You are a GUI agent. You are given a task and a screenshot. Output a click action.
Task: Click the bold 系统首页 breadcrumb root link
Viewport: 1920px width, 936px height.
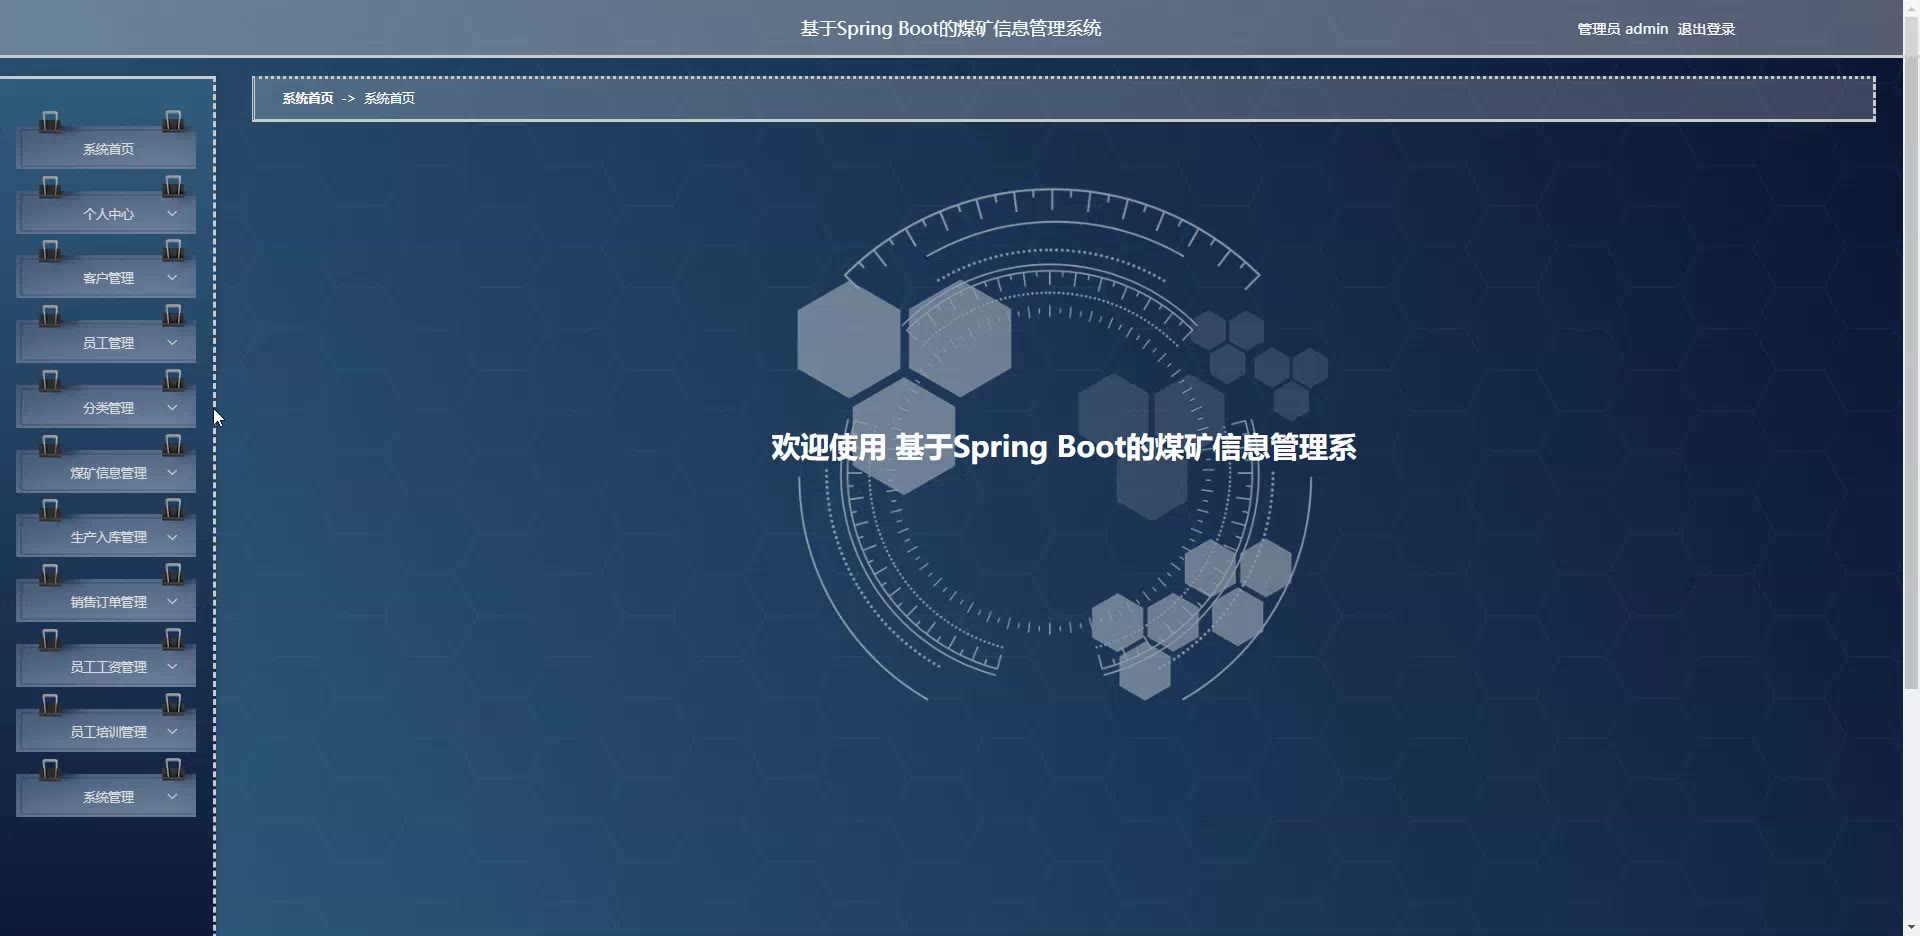pyautogui.click(x=308, y=98)
